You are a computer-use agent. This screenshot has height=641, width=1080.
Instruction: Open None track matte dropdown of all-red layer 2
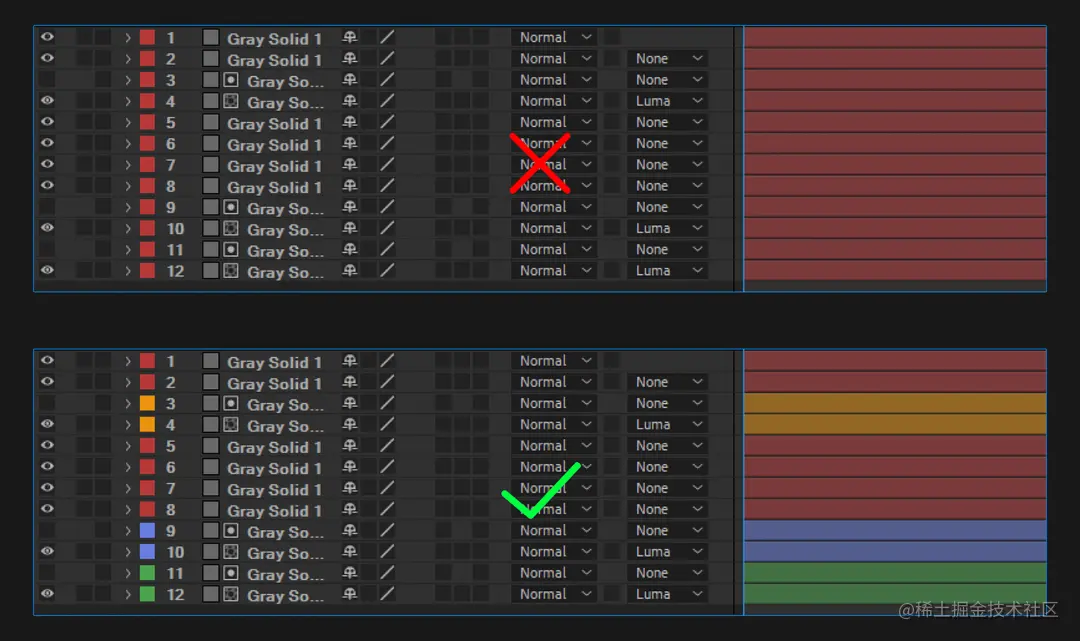point(667,59)
